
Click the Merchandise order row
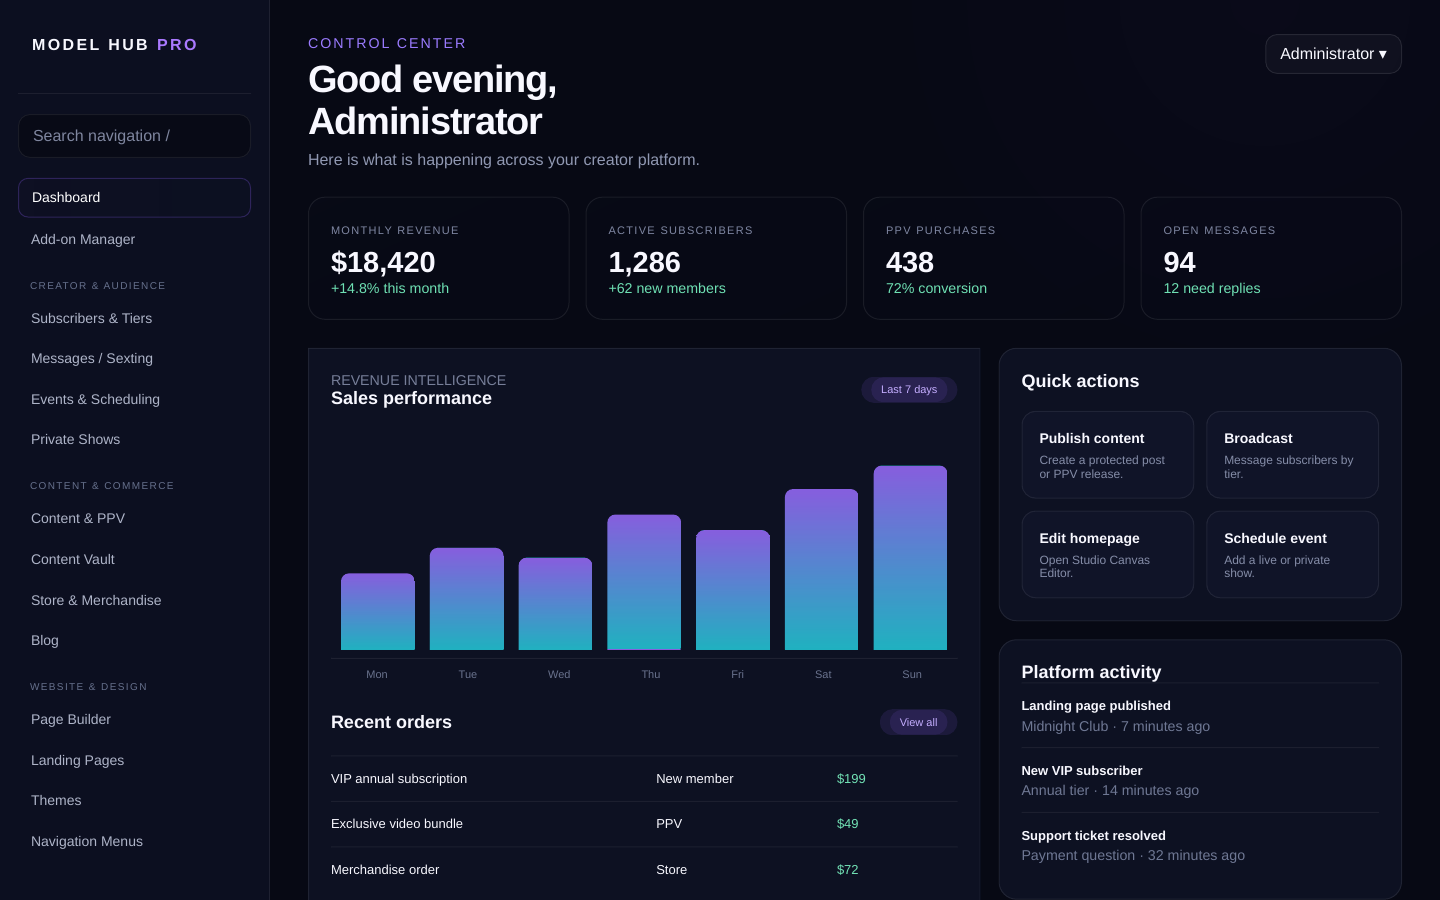point(644,870)
